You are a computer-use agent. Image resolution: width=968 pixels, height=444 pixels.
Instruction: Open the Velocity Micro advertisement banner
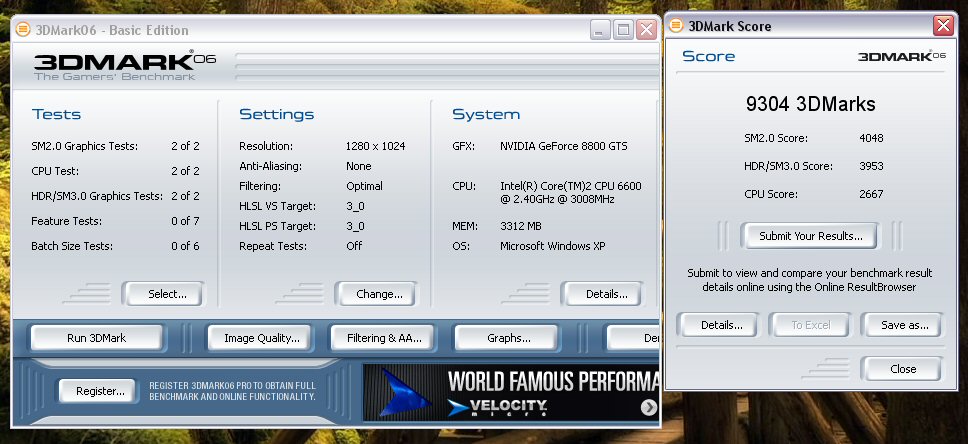tap(511, 393)
